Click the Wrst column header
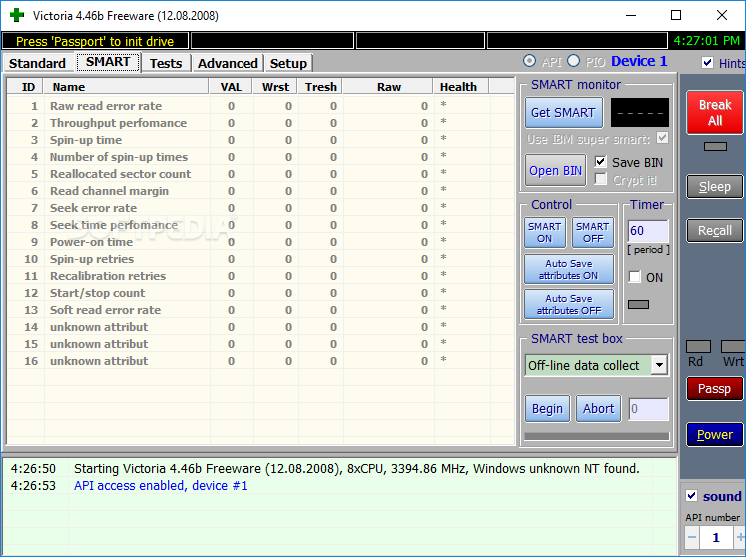This screenshot has width=746, height=557. point(275,87)
